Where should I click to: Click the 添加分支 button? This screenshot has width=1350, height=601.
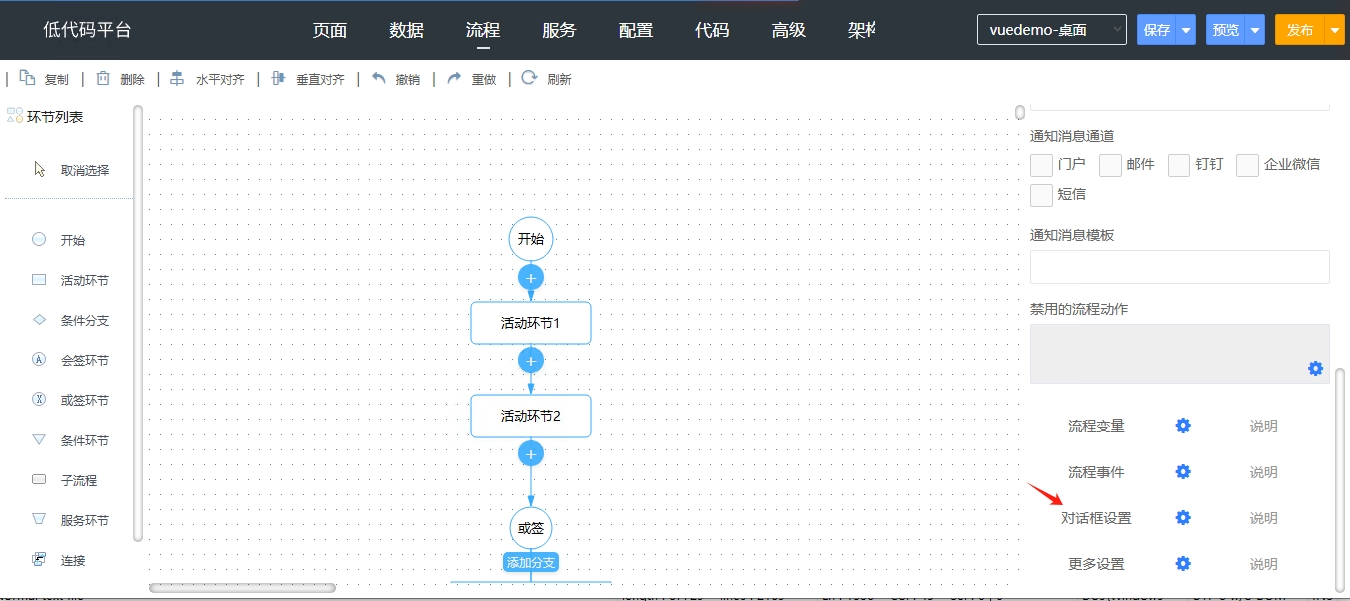tap(530, 563)
